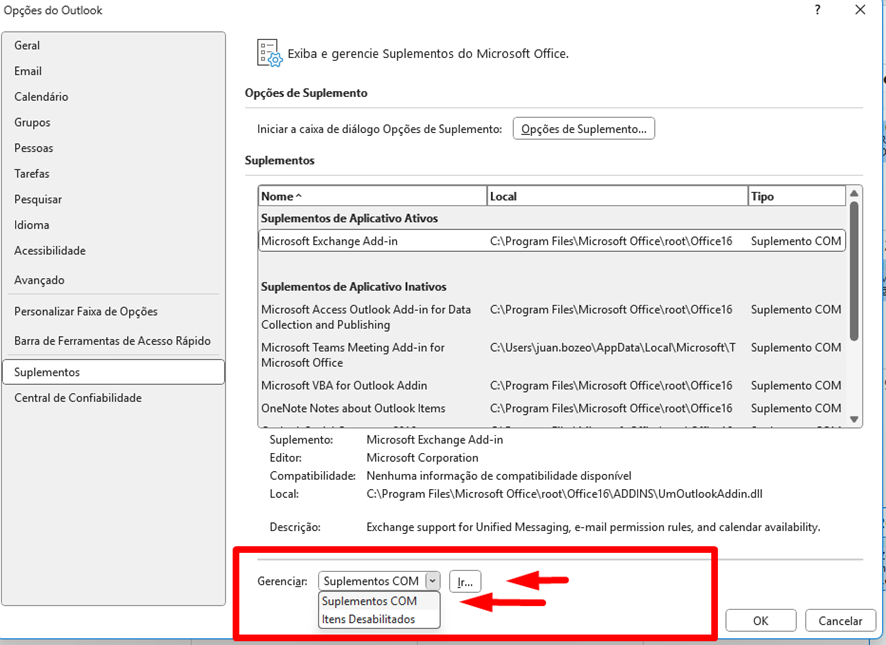Select Central de Confiabilidade category
Image resolution: width=886 pixels, height=645 pixels.
78,398
